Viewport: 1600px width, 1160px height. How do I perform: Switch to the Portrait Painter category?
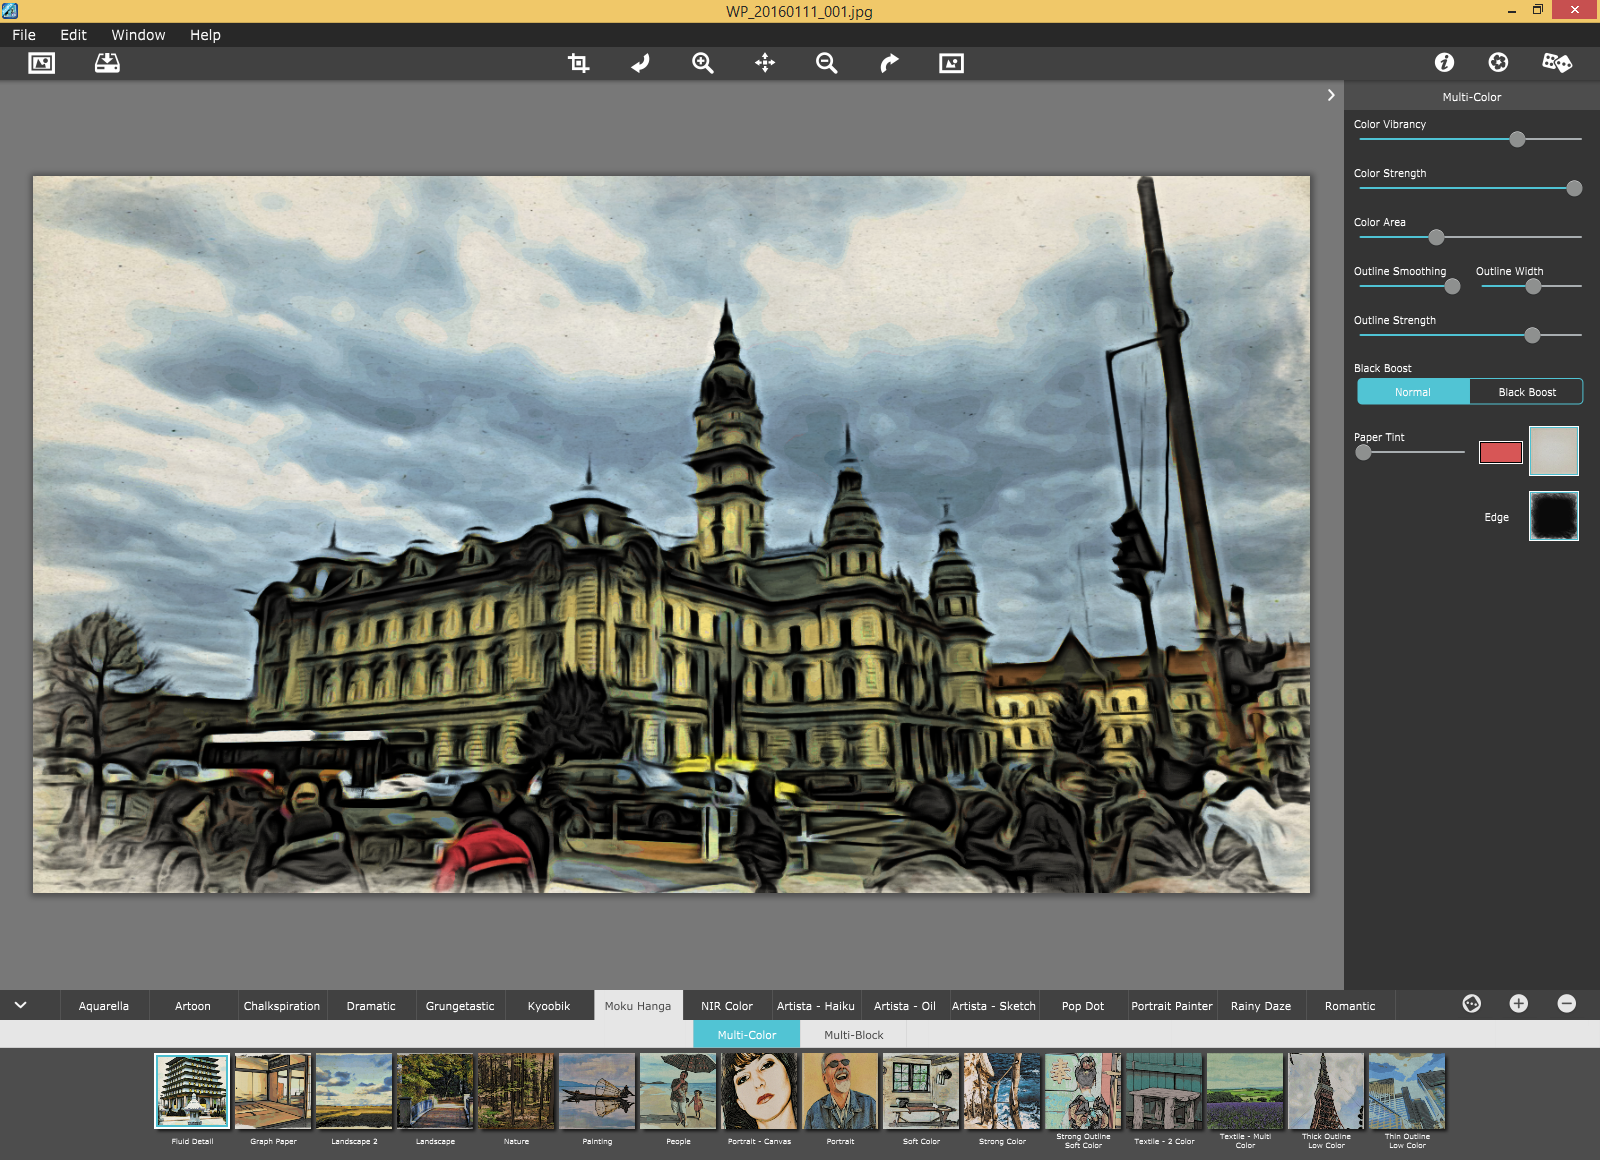(1172, 1006)
